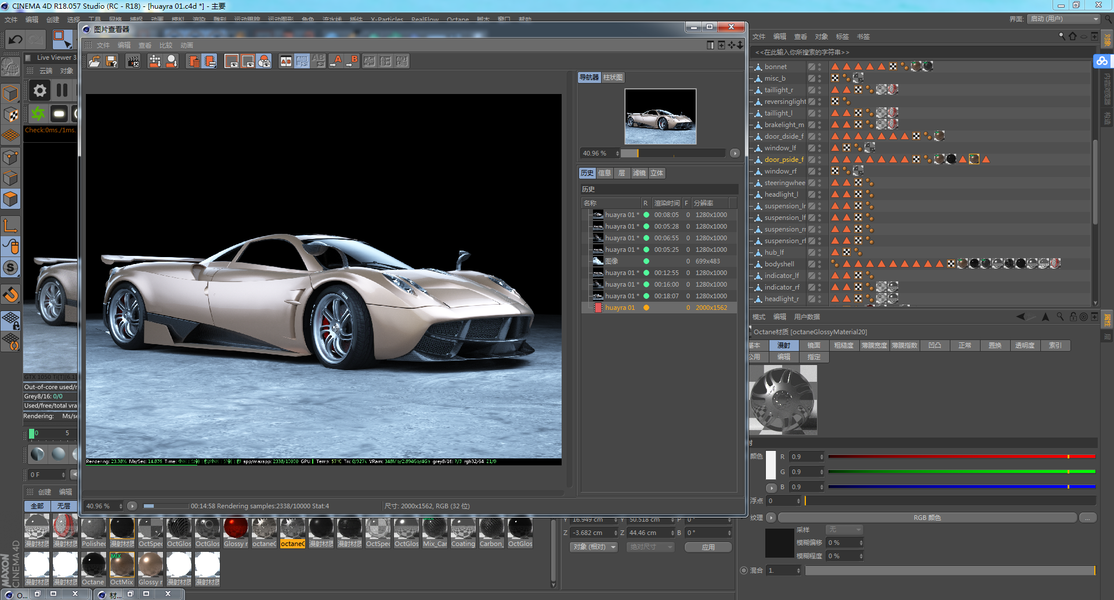Screen dimensions: 1114x600
Task: Select the red Glossy material ball
Action: coord(235,528)
